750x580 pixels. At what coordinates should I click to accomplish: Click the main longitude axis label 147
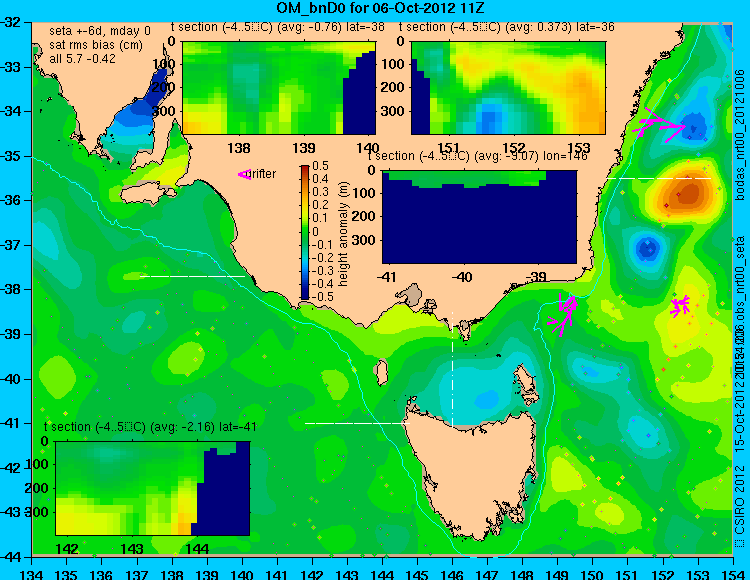(x=488, y=574)
